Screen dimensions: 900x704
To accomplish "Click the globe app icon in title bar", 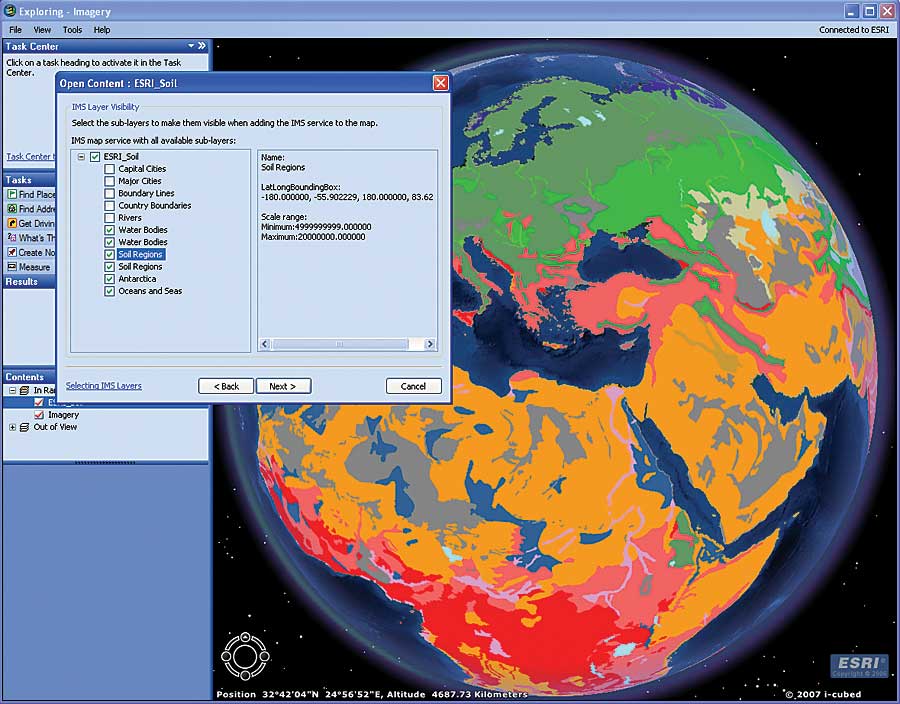I will tap(10, 11).
